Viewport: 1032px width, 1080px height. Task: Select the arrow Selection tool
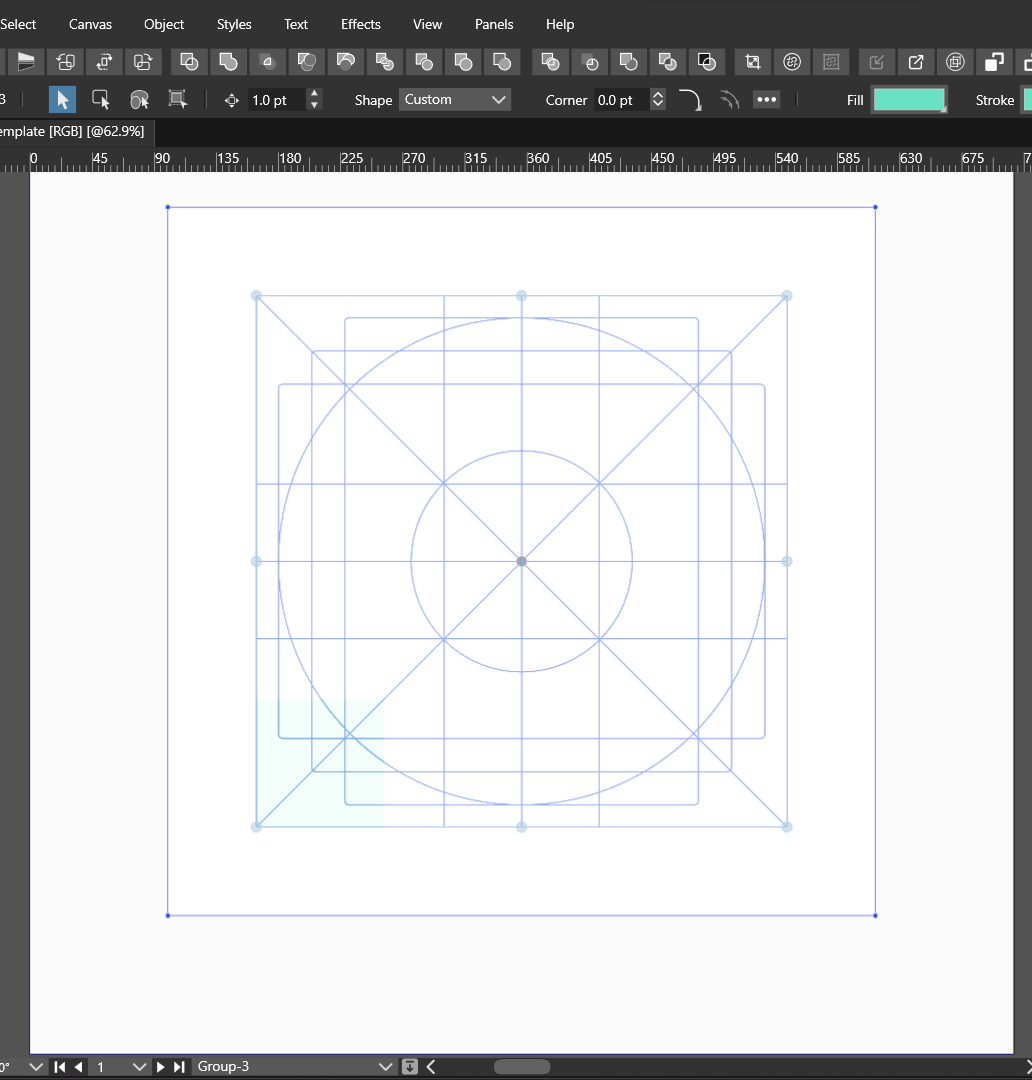(x=62, y=100)
